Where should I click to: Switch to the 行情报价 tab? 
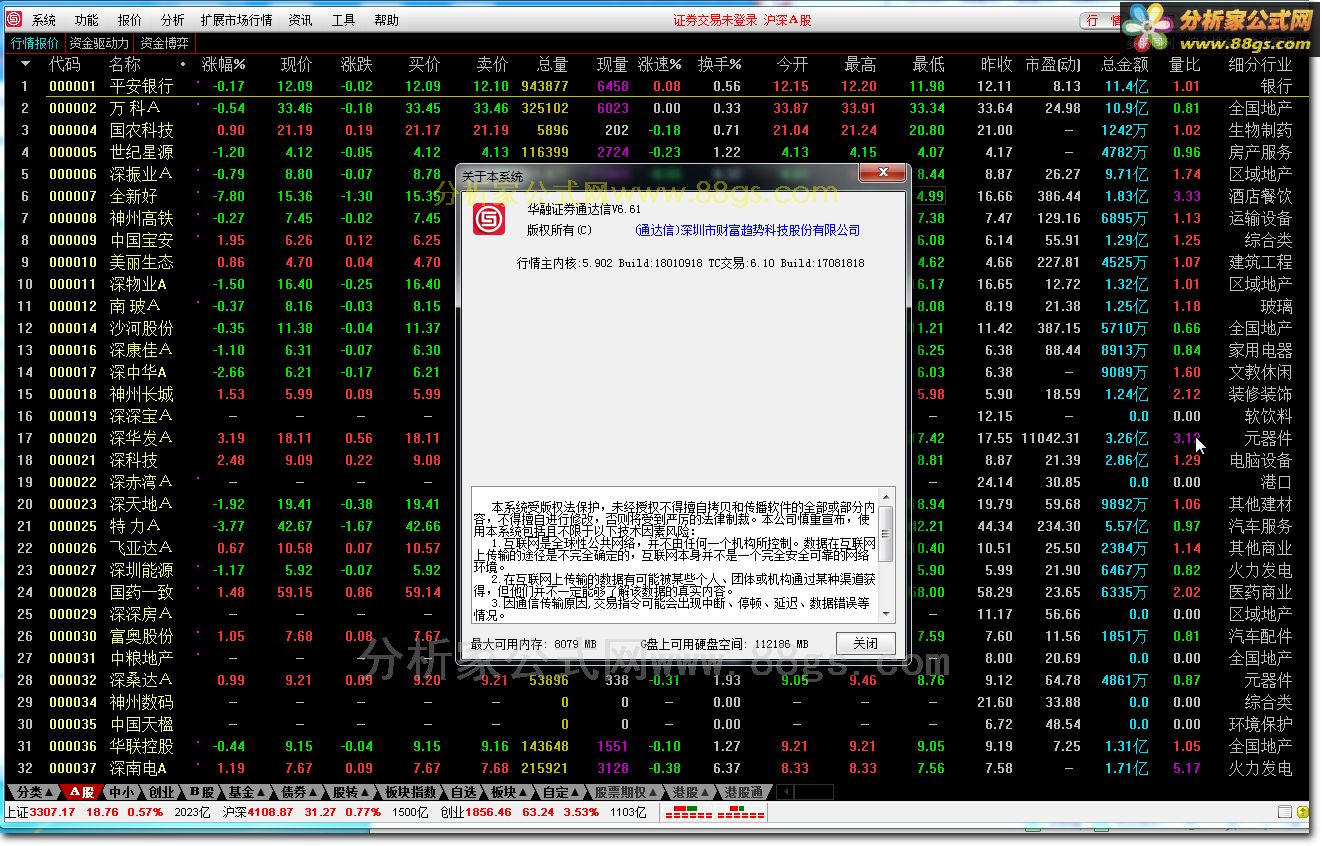coord(35,43)
